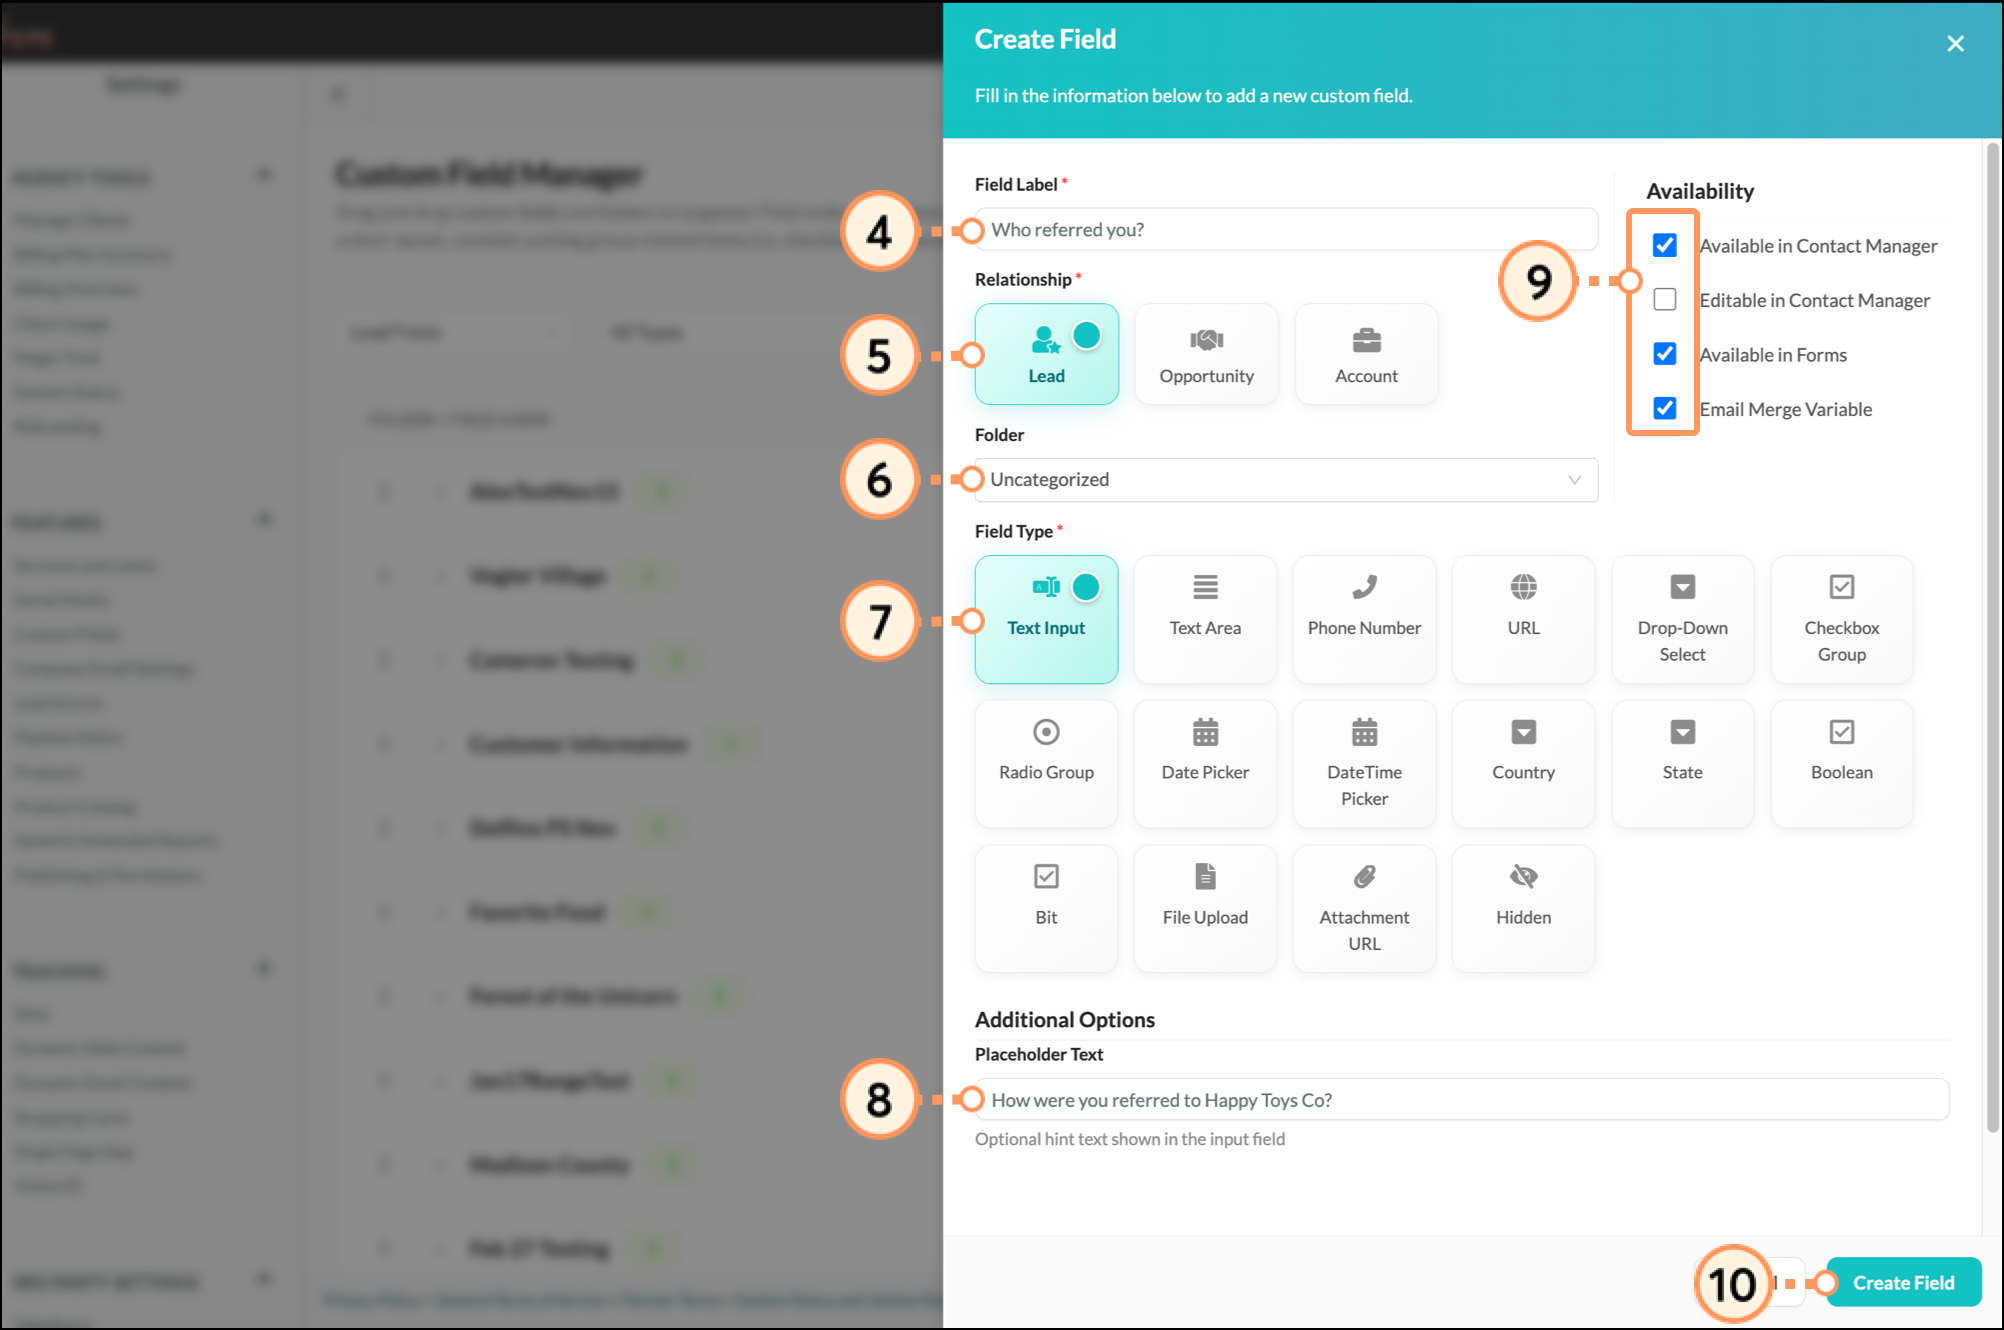
Task: Click the Available in Contact Manager label
Action: [x=1818, y=246]
